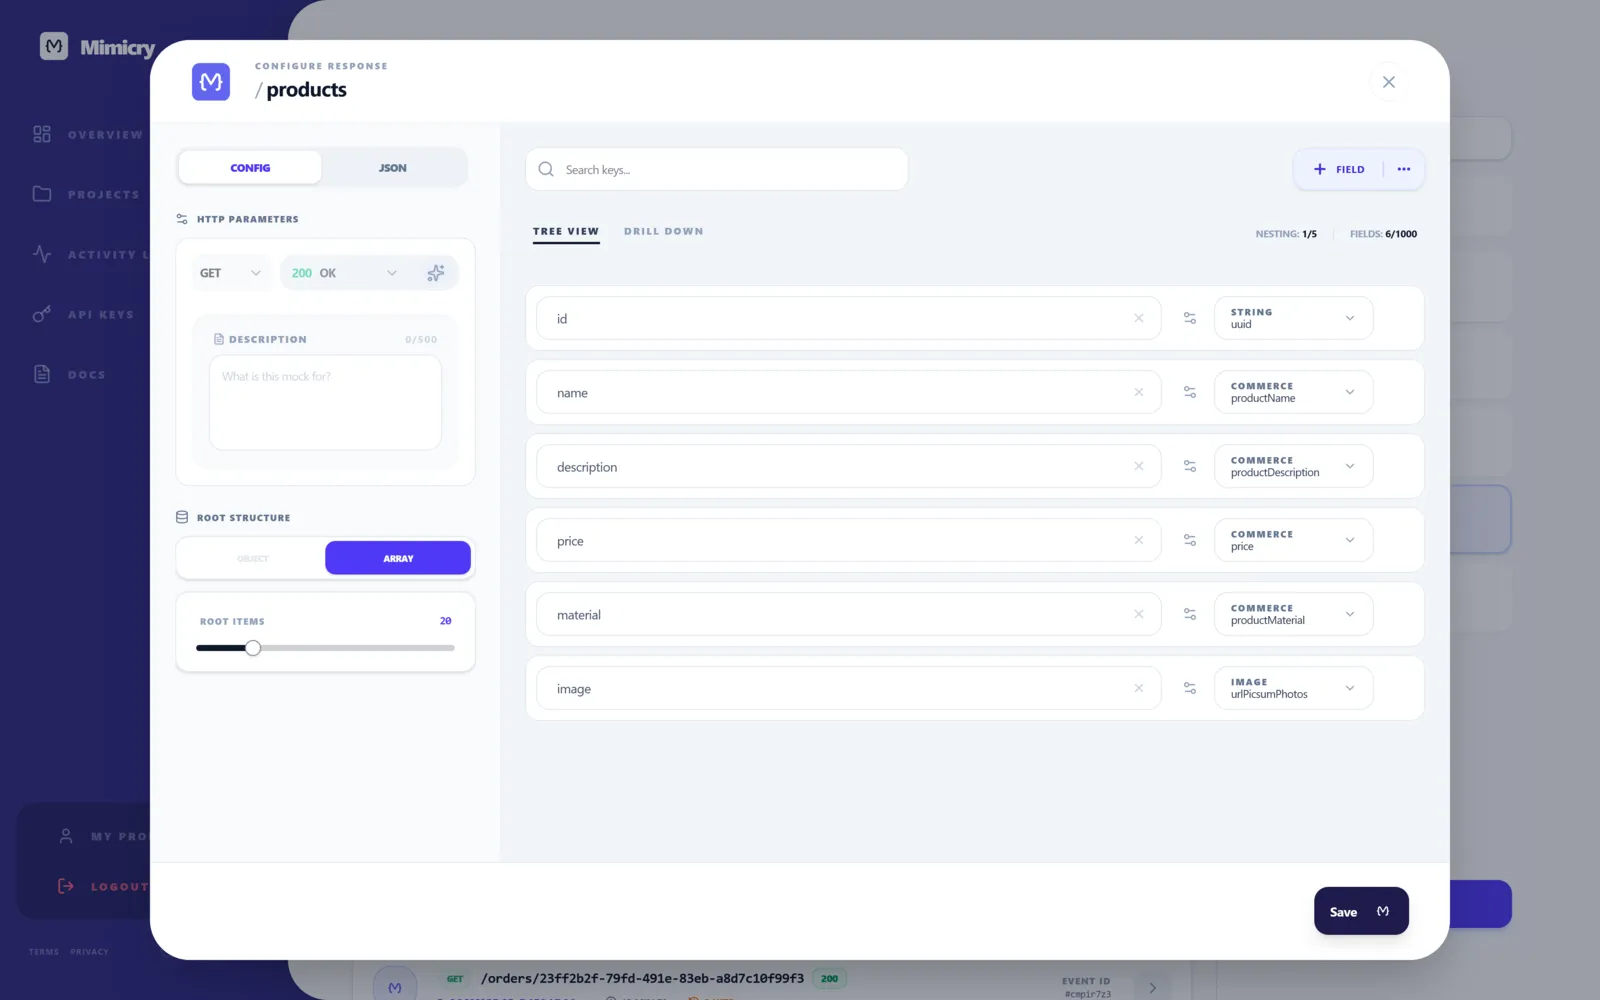The height and width of the screenshot is (1000, 1600).
Task: Open field settings for the material row
Action: pos(1190,614)
